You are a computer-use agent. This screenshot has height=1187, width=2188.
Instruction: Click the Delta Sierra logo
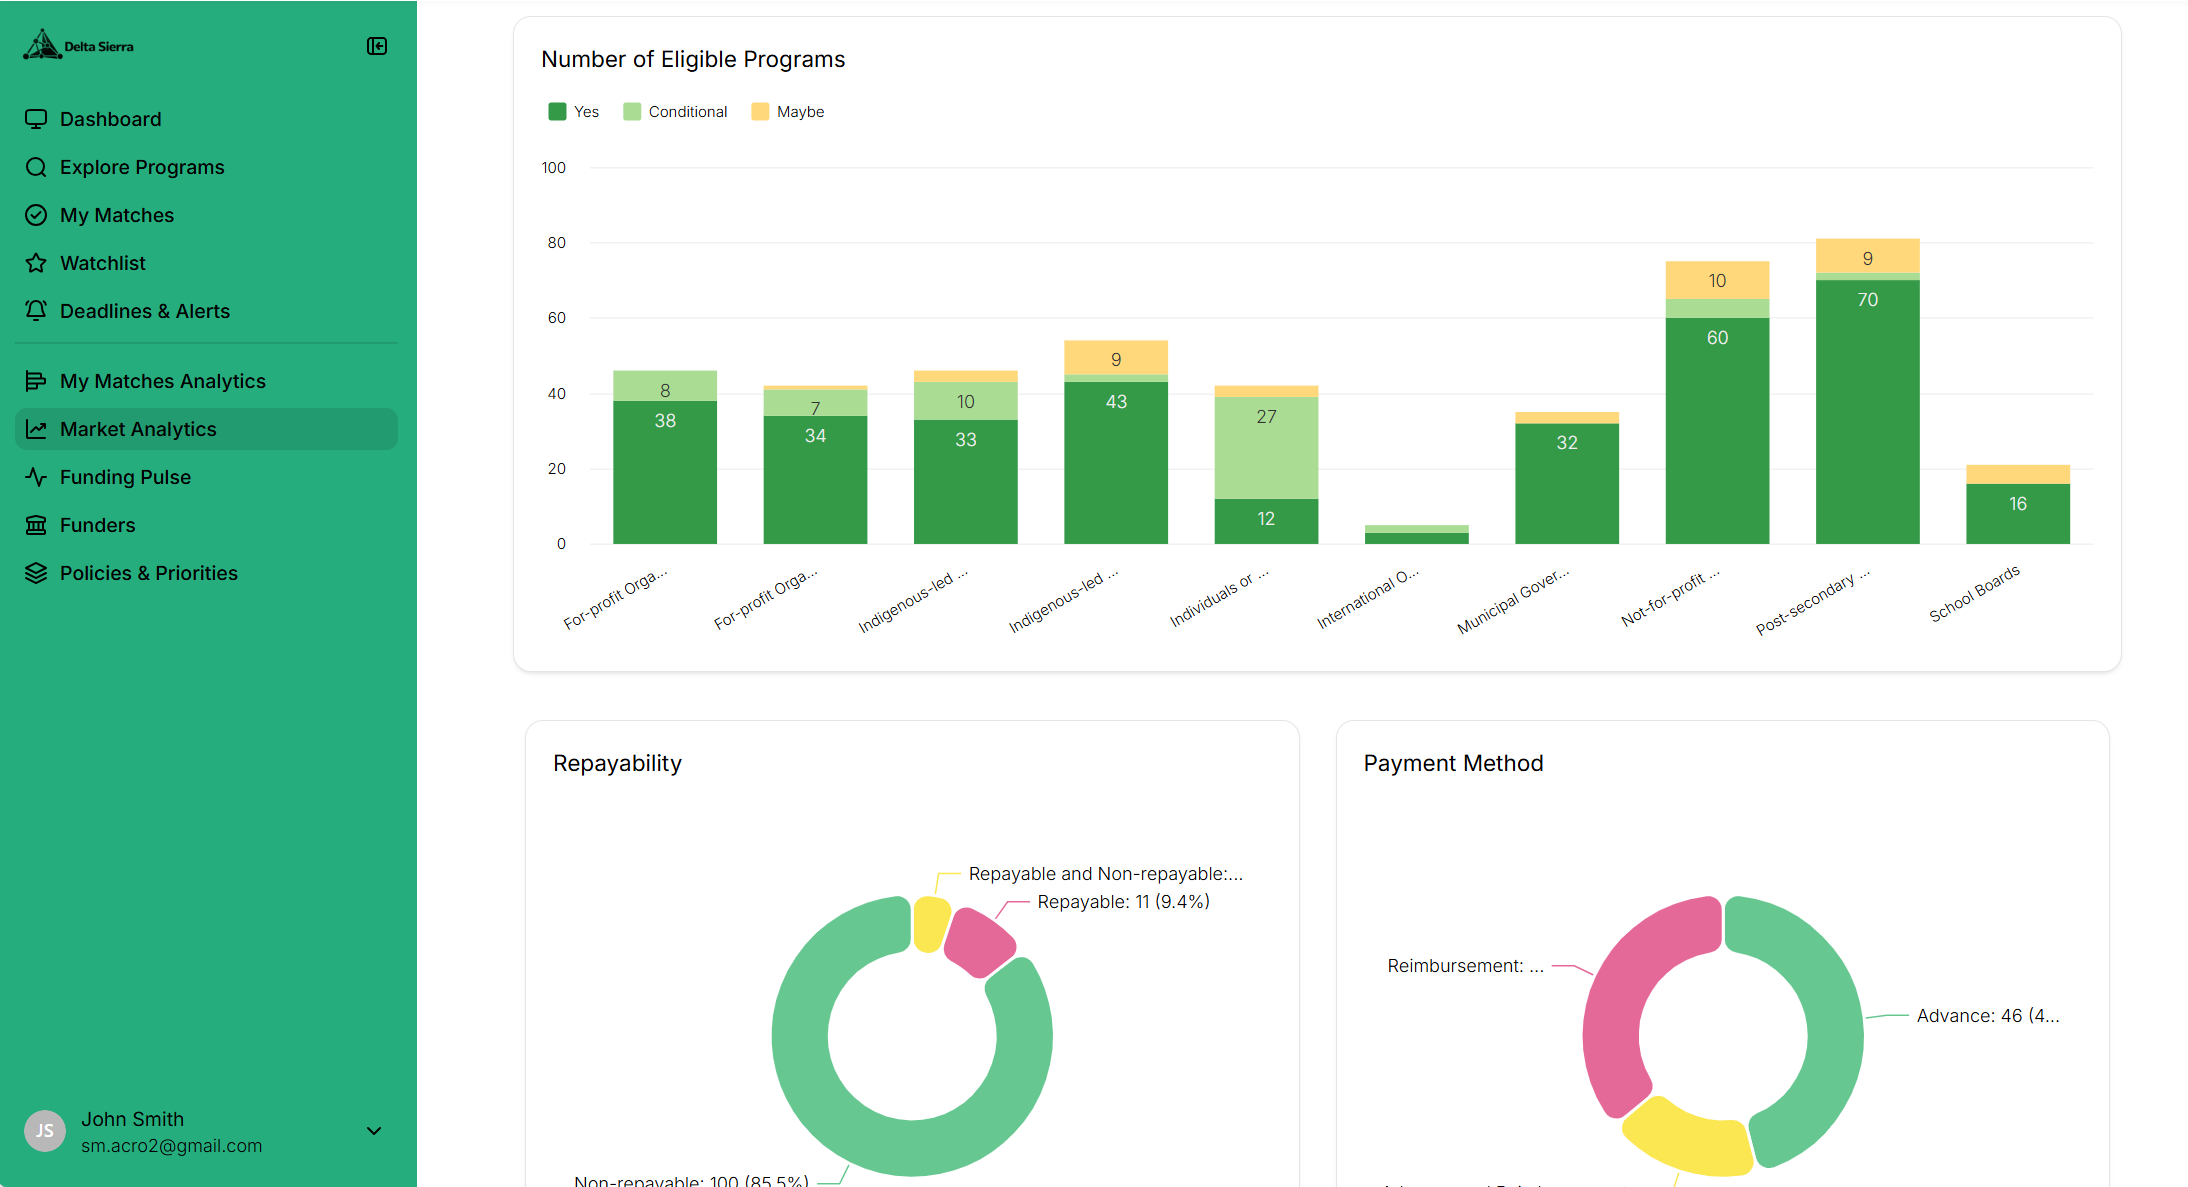(78, 45)
